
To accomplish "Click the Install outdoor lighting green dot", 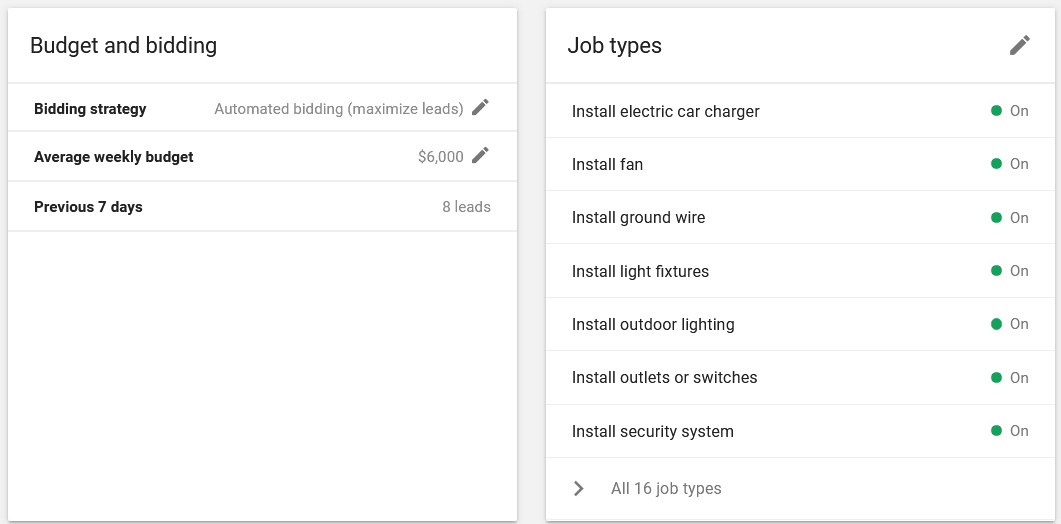I will 996,324.
